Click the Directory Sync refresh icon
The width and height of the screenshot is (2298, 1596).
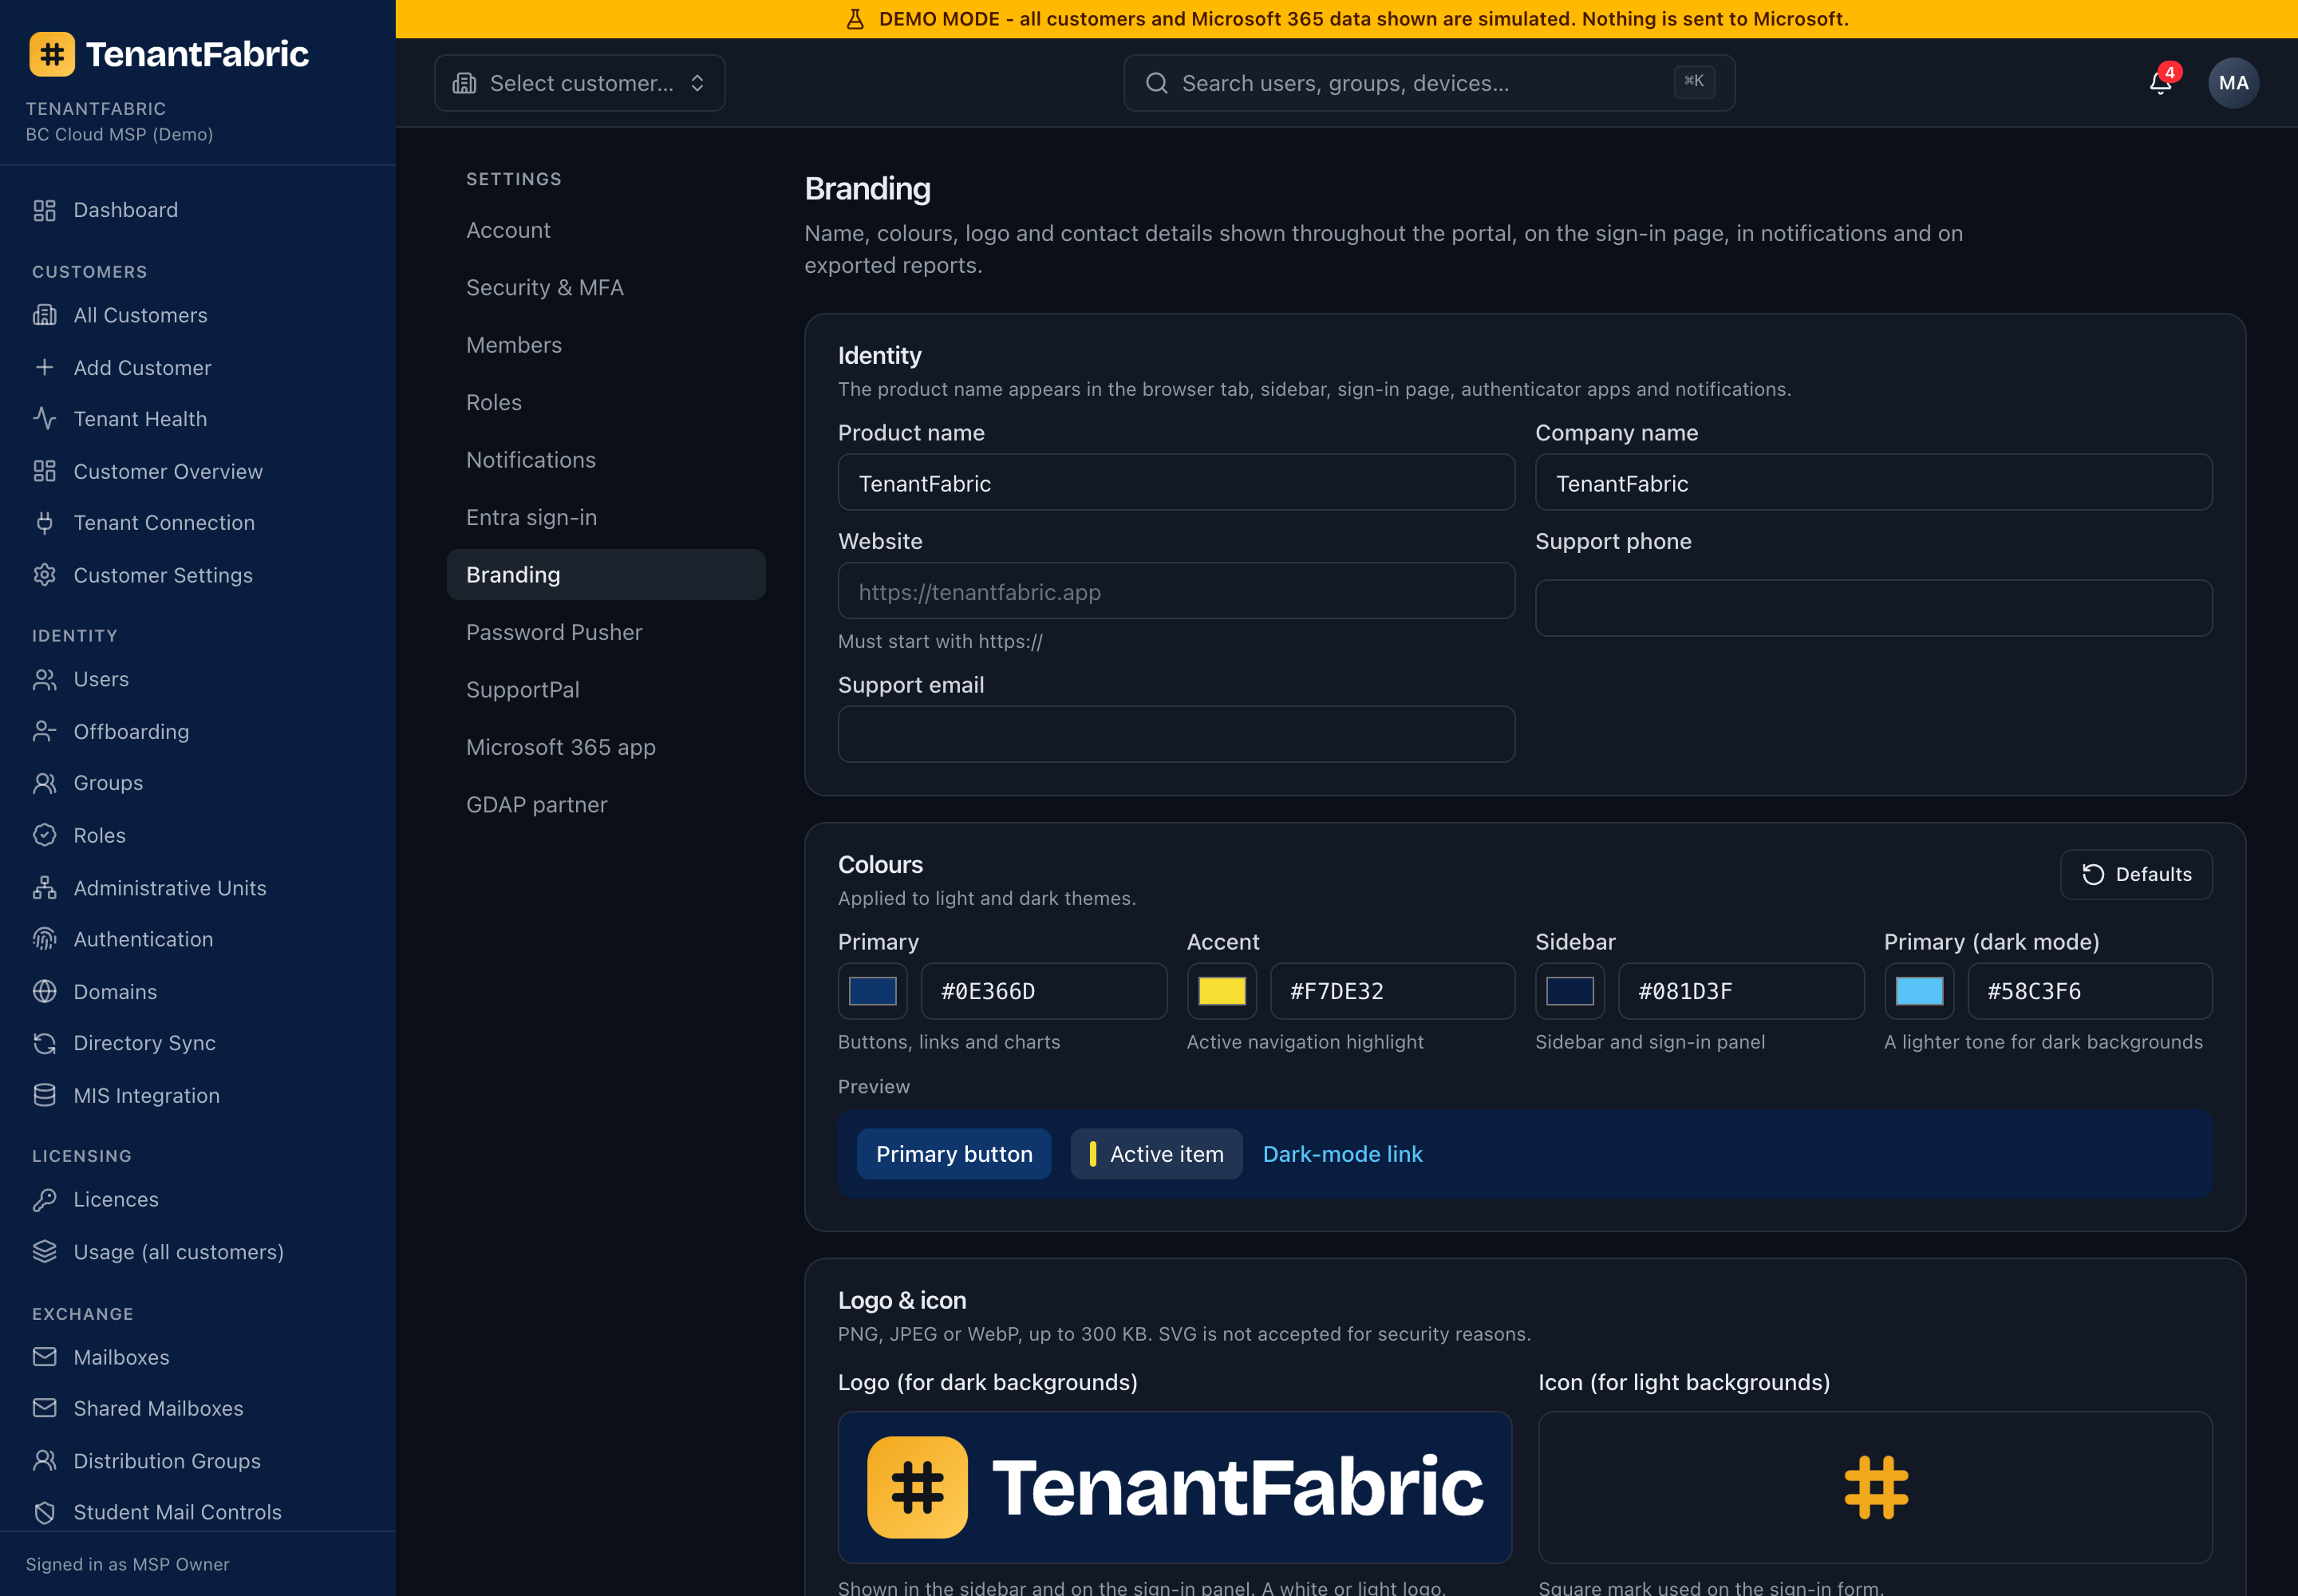pos(44,1043)
